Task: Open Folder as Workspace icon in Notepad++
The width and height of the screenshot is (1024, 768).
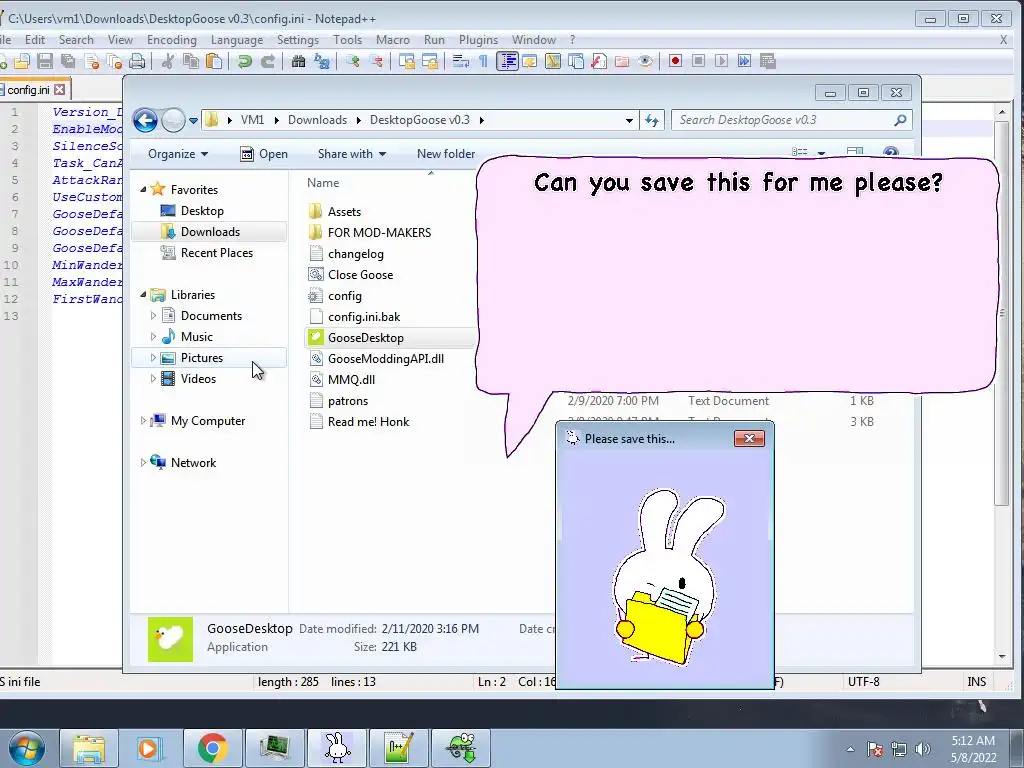Action: click(x=622, y=61)
